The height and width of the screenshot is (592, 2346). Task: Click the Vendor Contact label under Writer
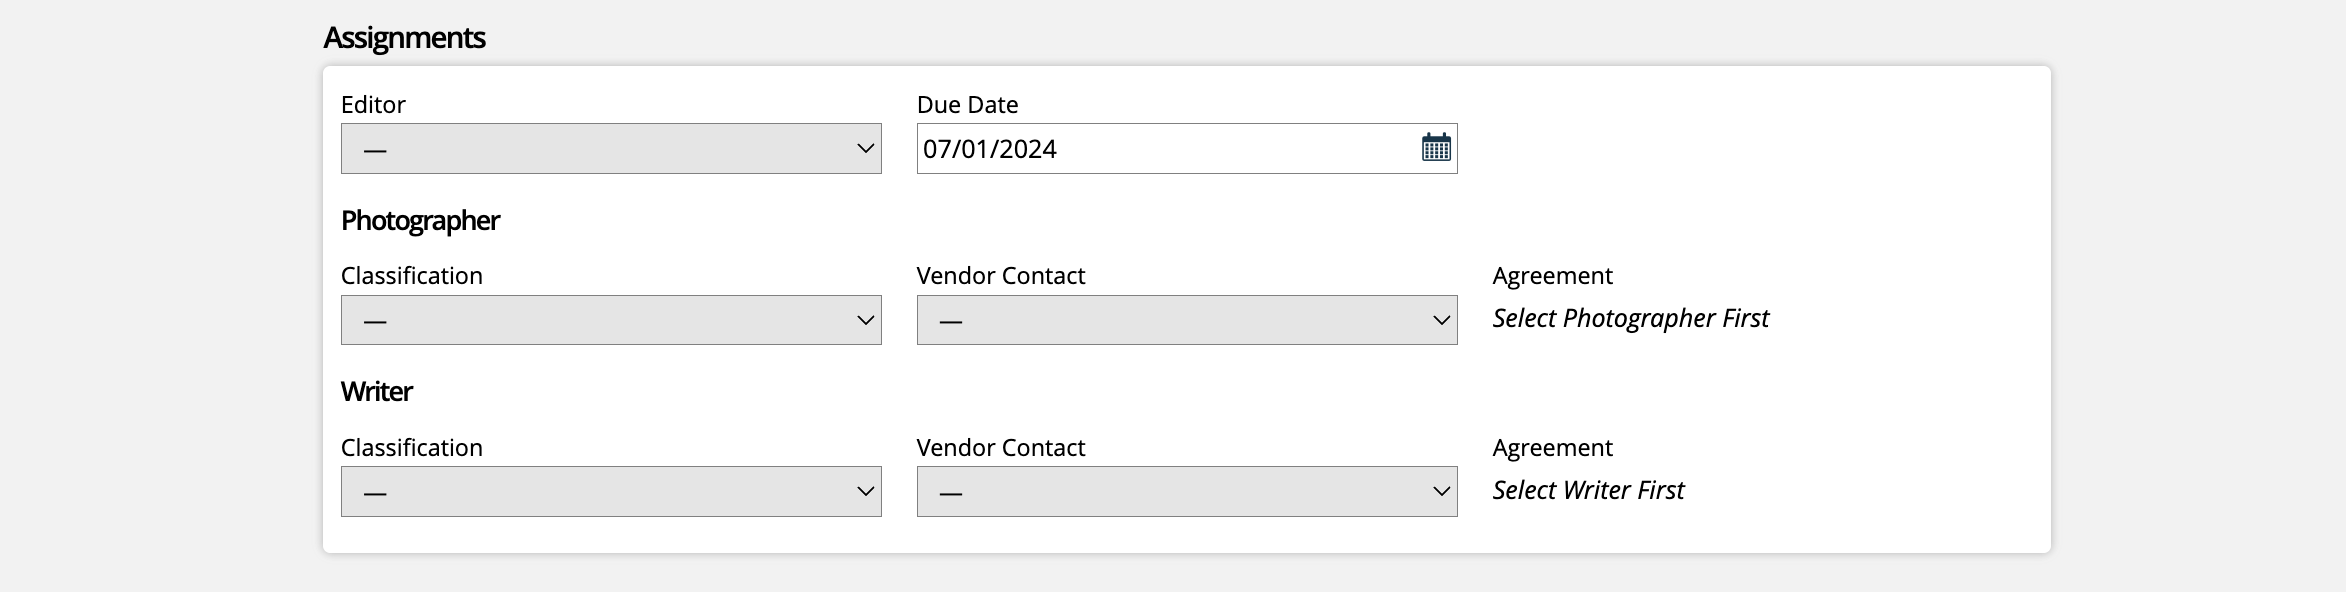point(1000,448)
